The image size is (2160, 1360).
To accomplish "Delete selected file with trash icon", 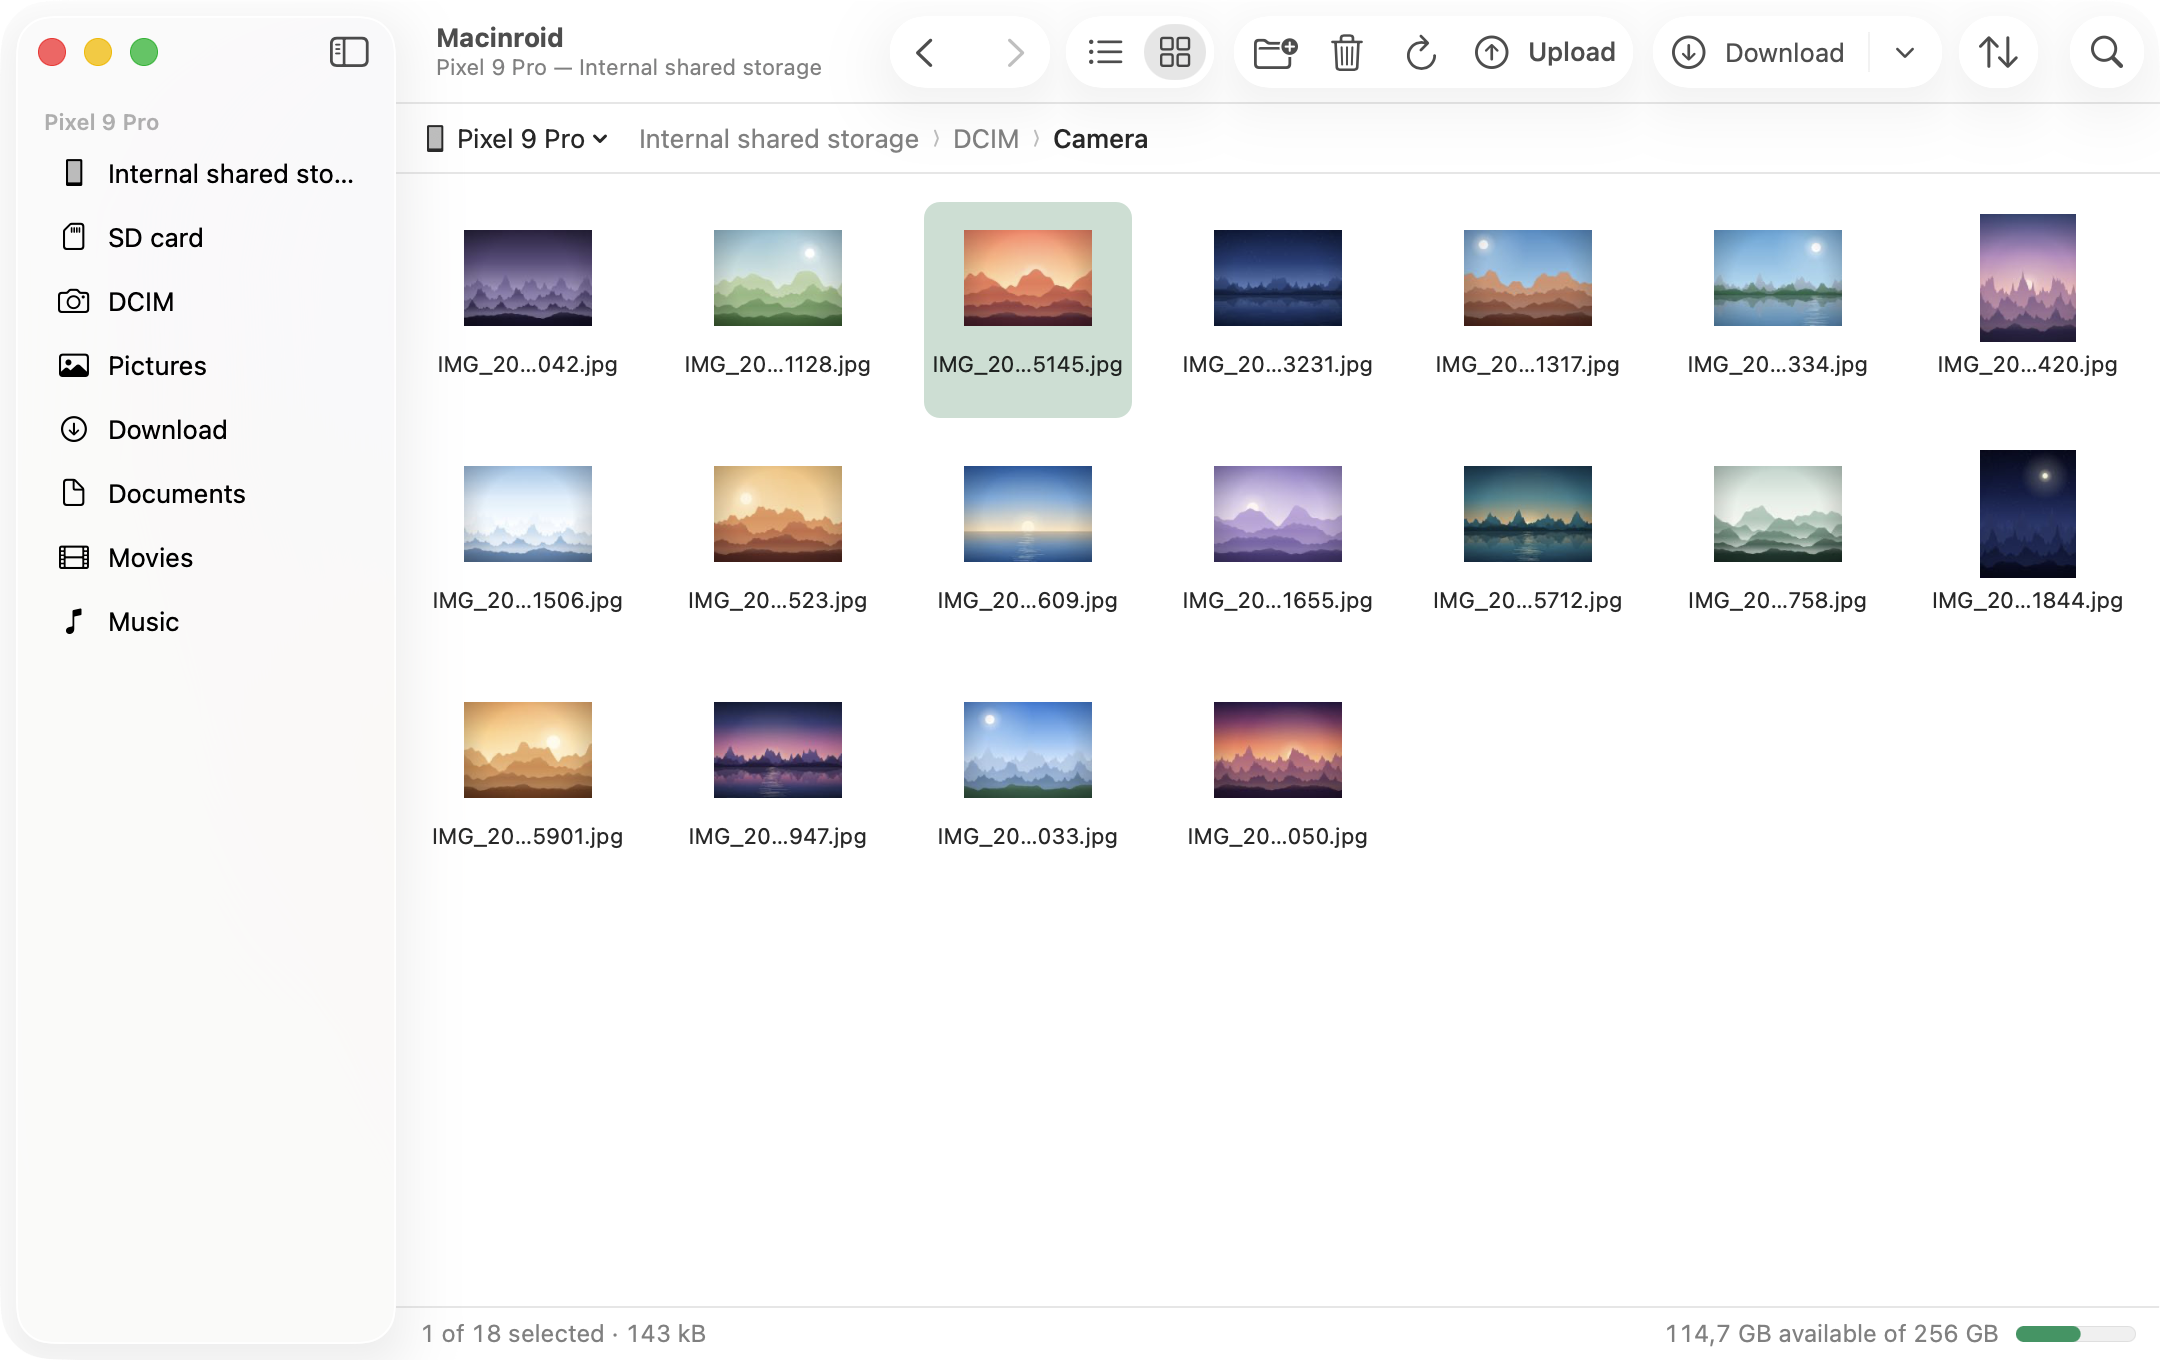I will (x=1347, y=52).
